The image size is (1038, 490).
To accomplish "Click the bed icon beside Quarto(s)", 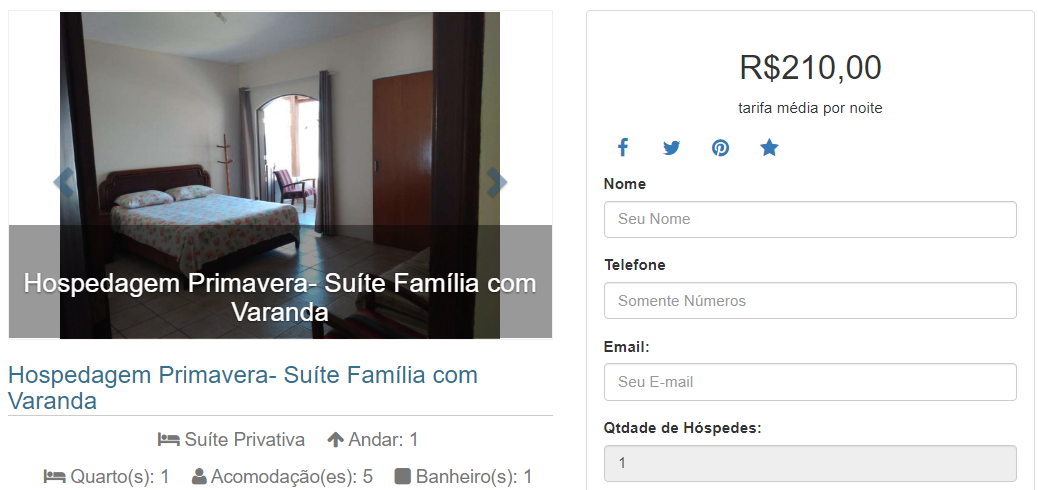I will [55, 476].
